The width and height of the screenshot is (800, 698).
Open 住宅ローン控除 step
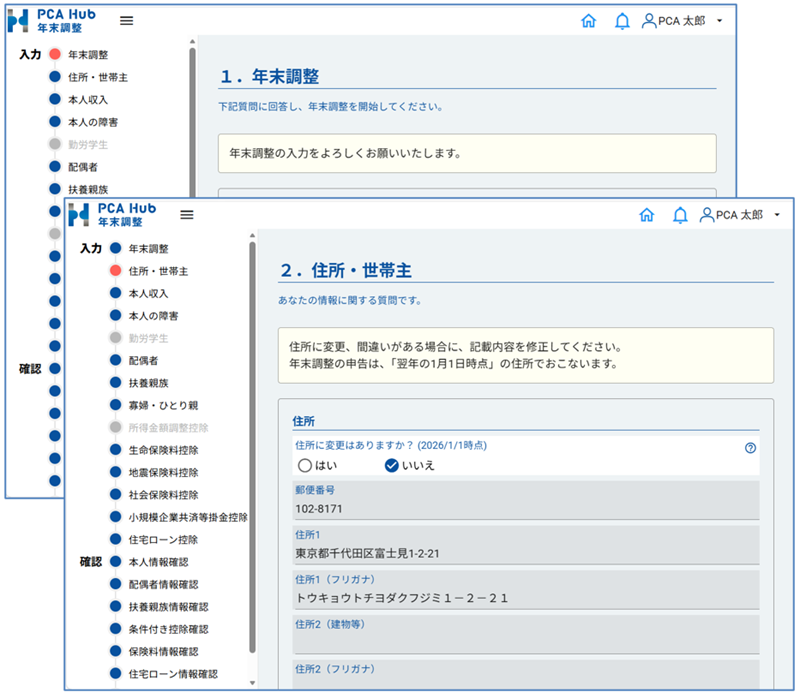click(x=163, y=540)
